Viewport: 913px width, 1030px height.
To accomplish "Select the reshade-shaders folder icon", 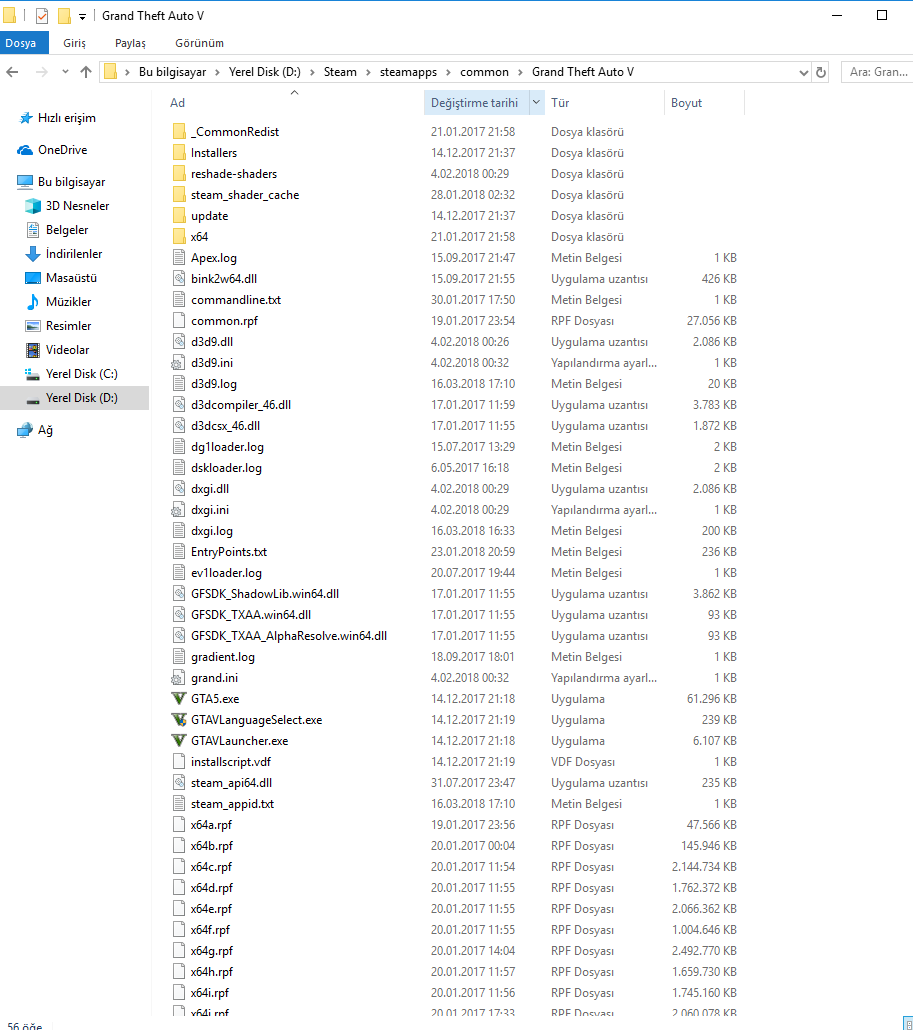I will [x=179, y=173].
